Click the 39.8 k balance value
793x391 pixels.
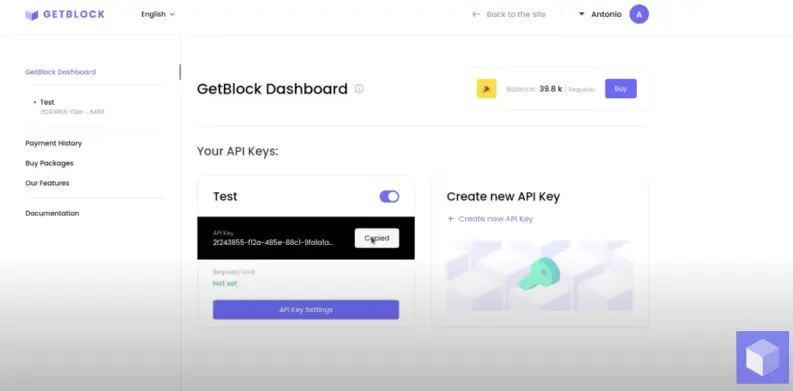(550, 89)
